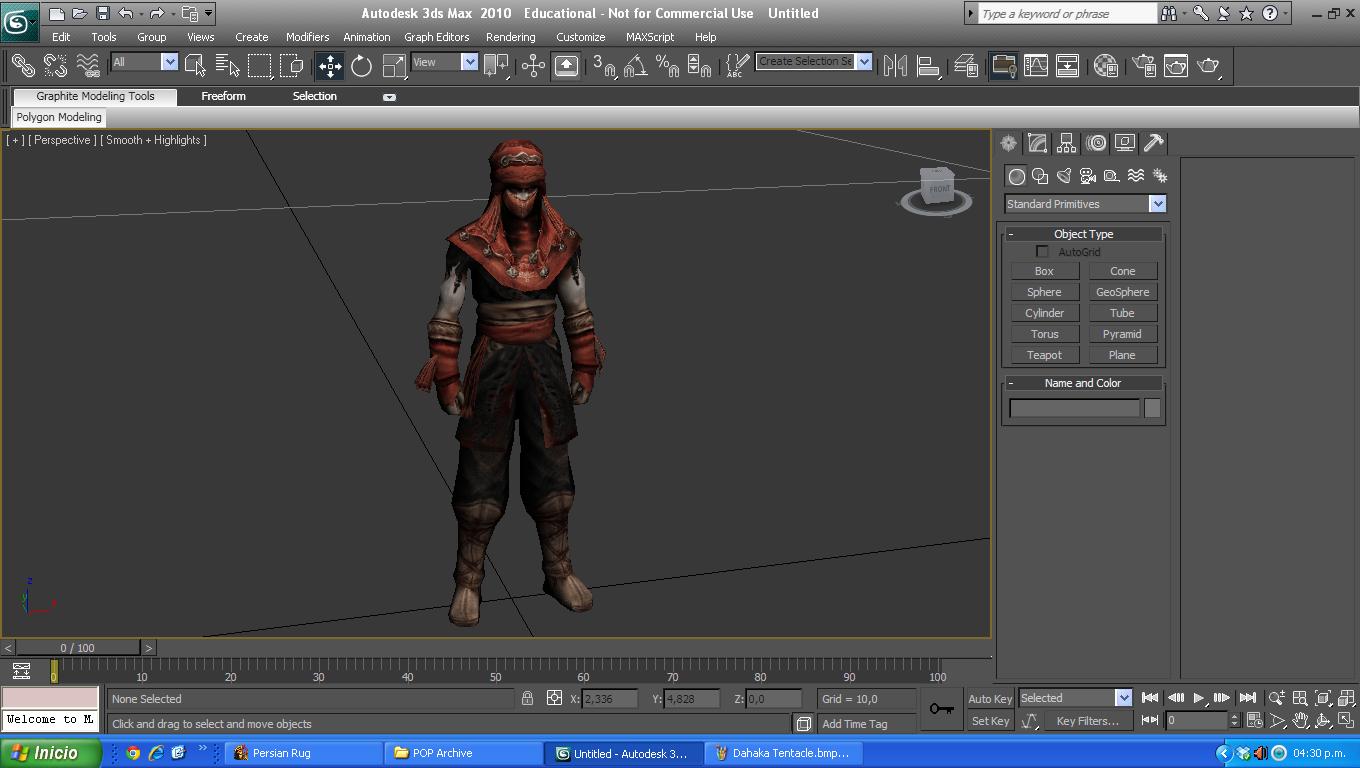
Task: Toggle the Graphite Modeling Tools ribbon
Action: coord(1003,66)
